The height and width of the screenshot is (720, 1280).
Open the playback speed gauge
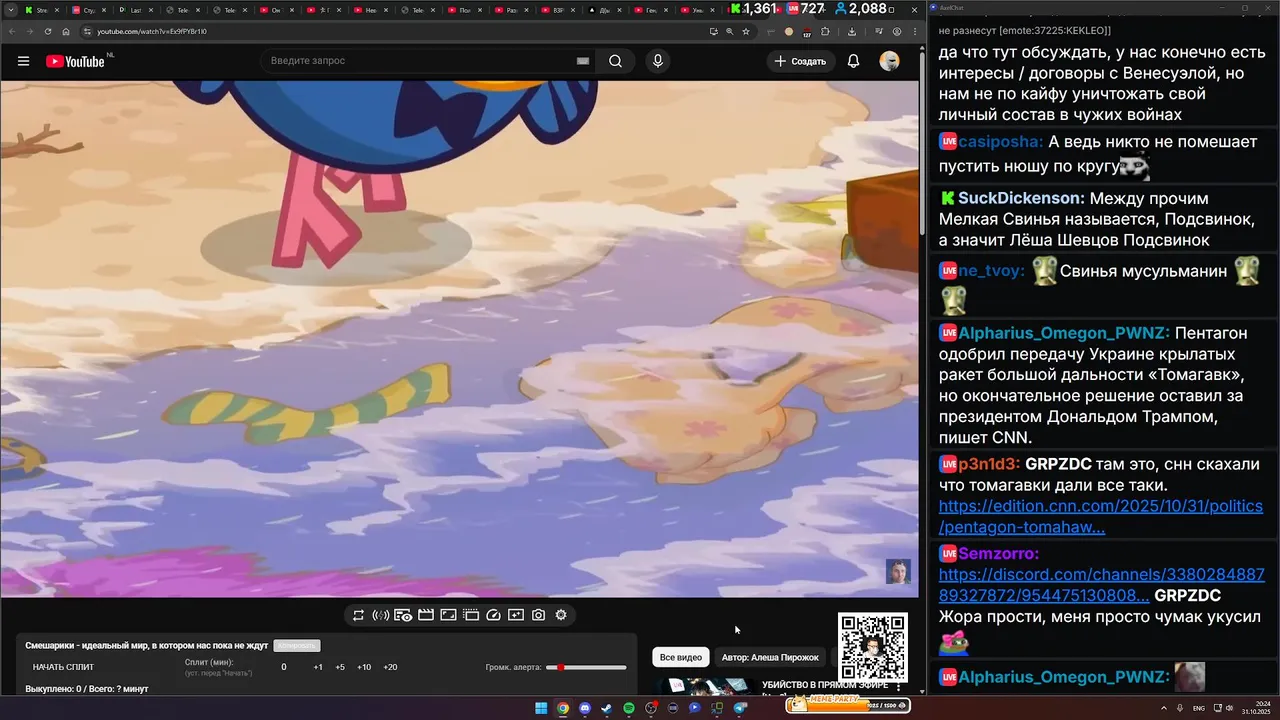pos(493,615)
